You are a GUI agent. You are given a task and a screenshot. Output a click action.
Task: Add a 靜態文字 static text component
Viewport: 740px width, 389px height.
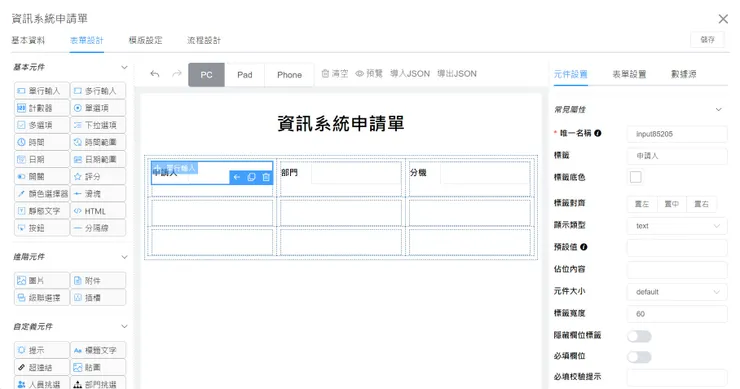(42, 211)
